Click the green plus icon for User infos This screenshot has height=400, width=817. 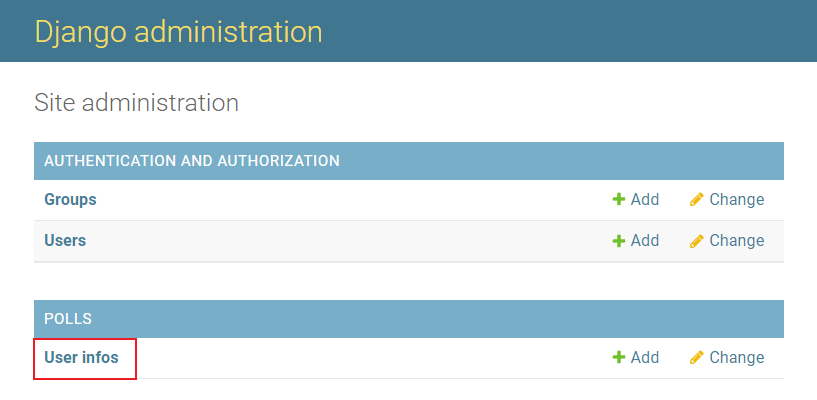tap(618, 357)
